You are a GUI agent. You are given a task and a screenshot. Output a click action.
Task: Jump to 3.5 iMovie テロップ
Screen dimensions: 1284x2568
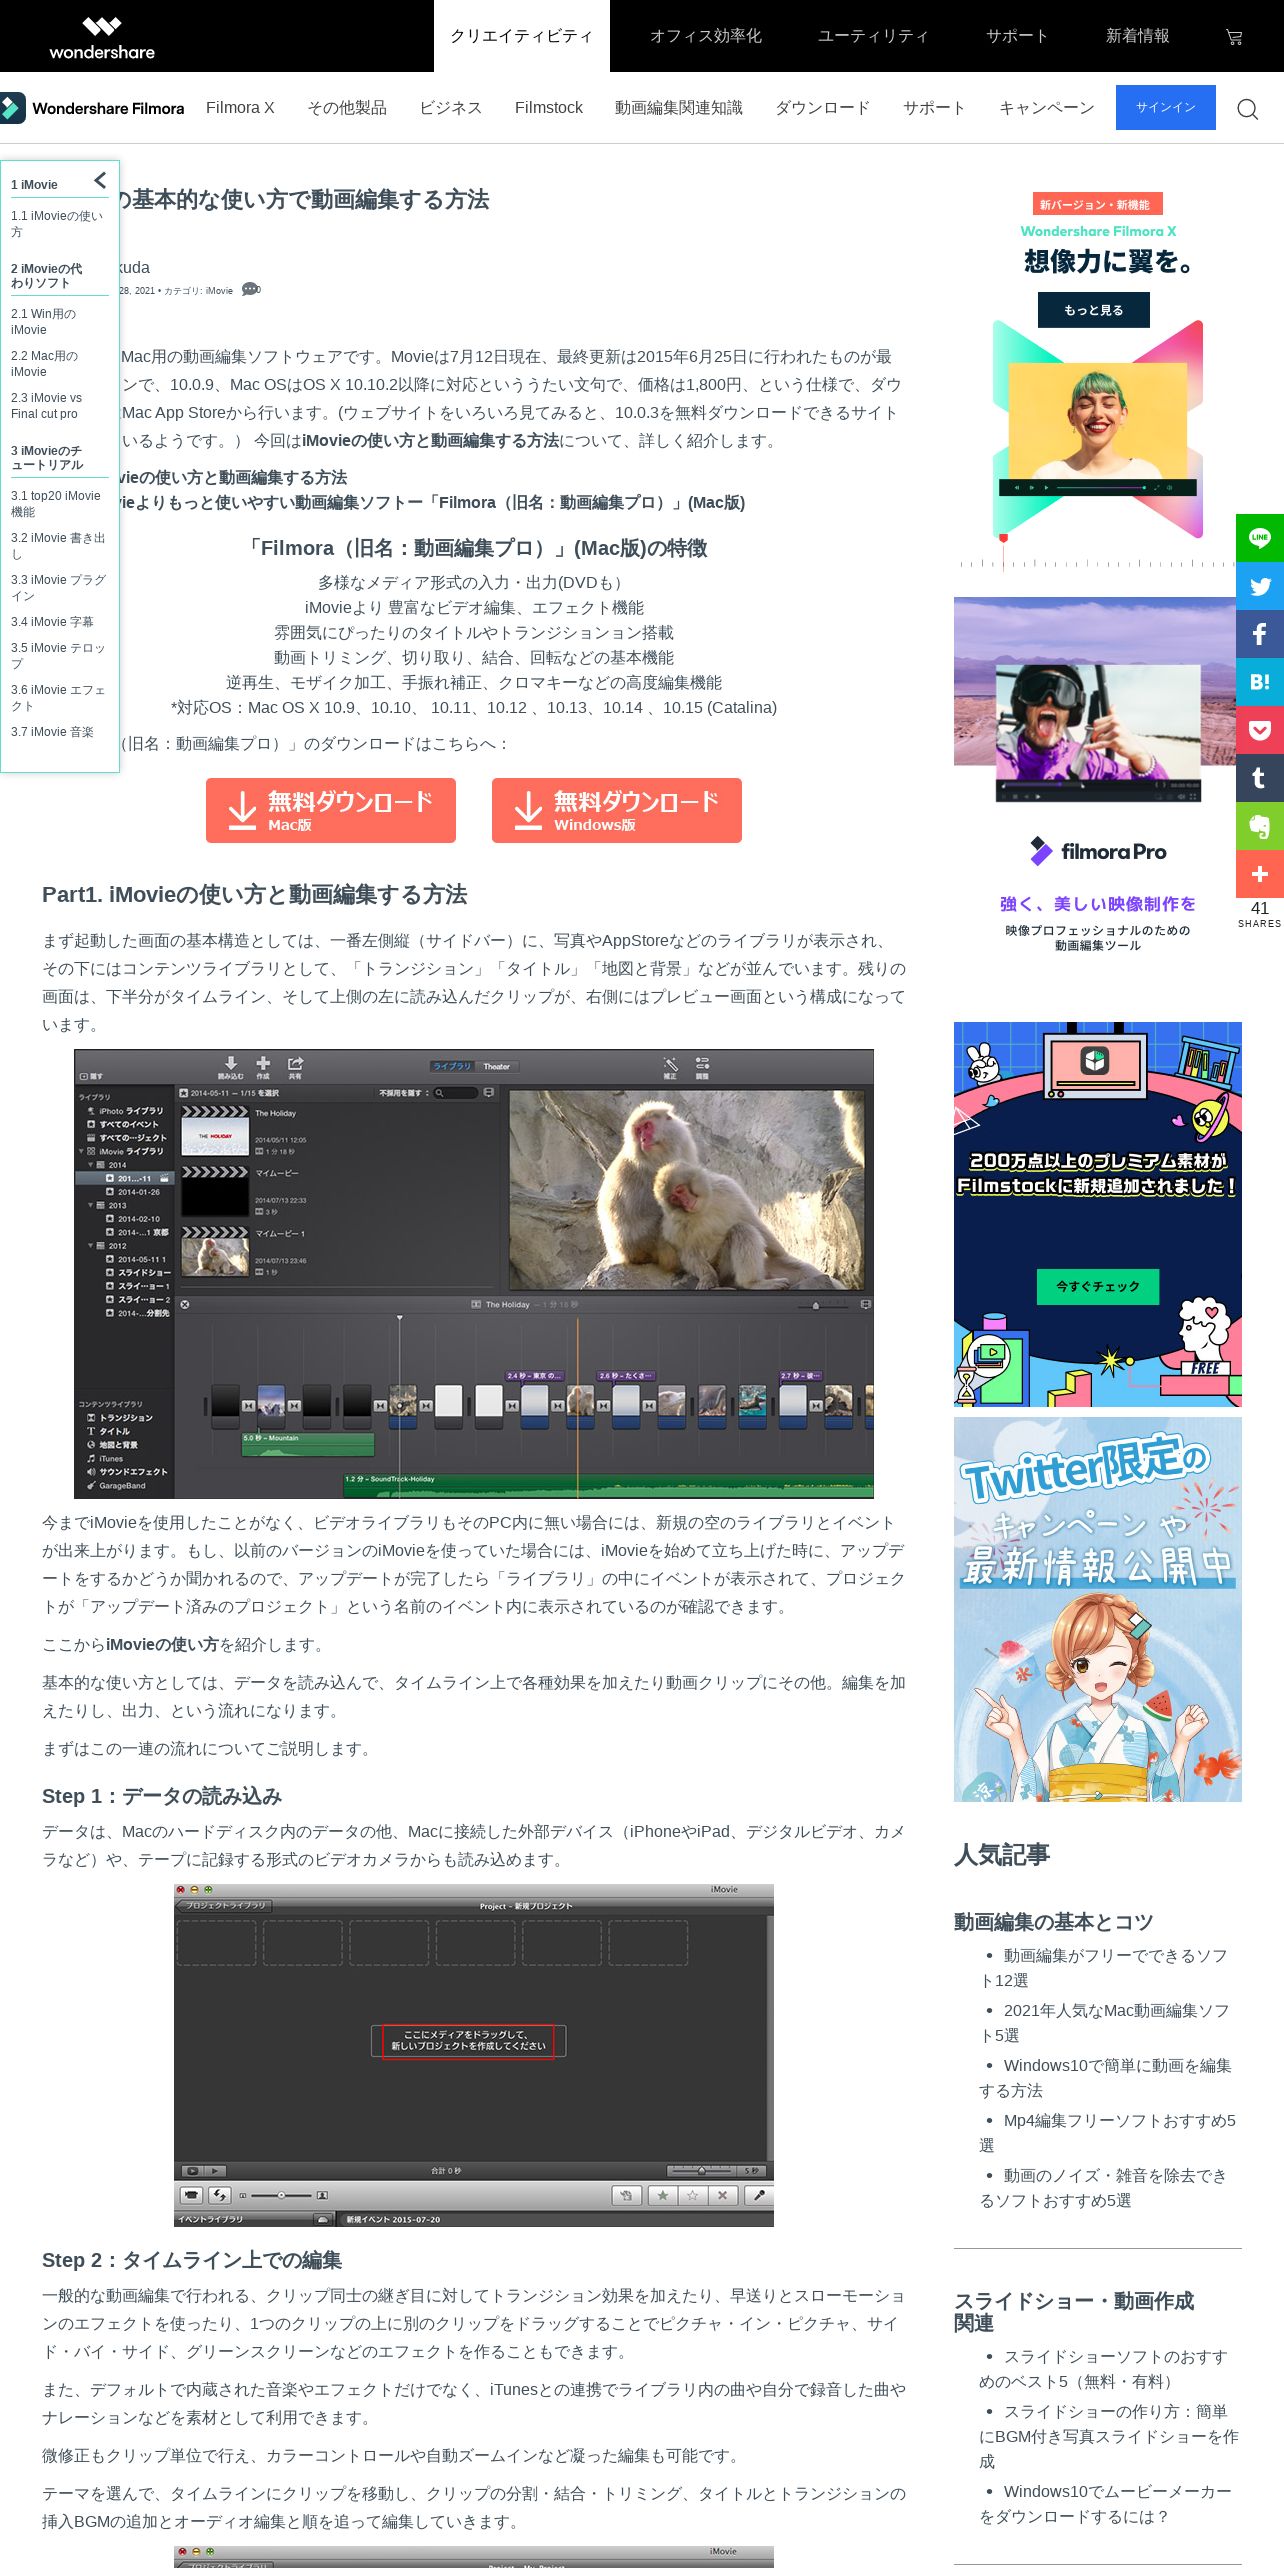[58, 656]
